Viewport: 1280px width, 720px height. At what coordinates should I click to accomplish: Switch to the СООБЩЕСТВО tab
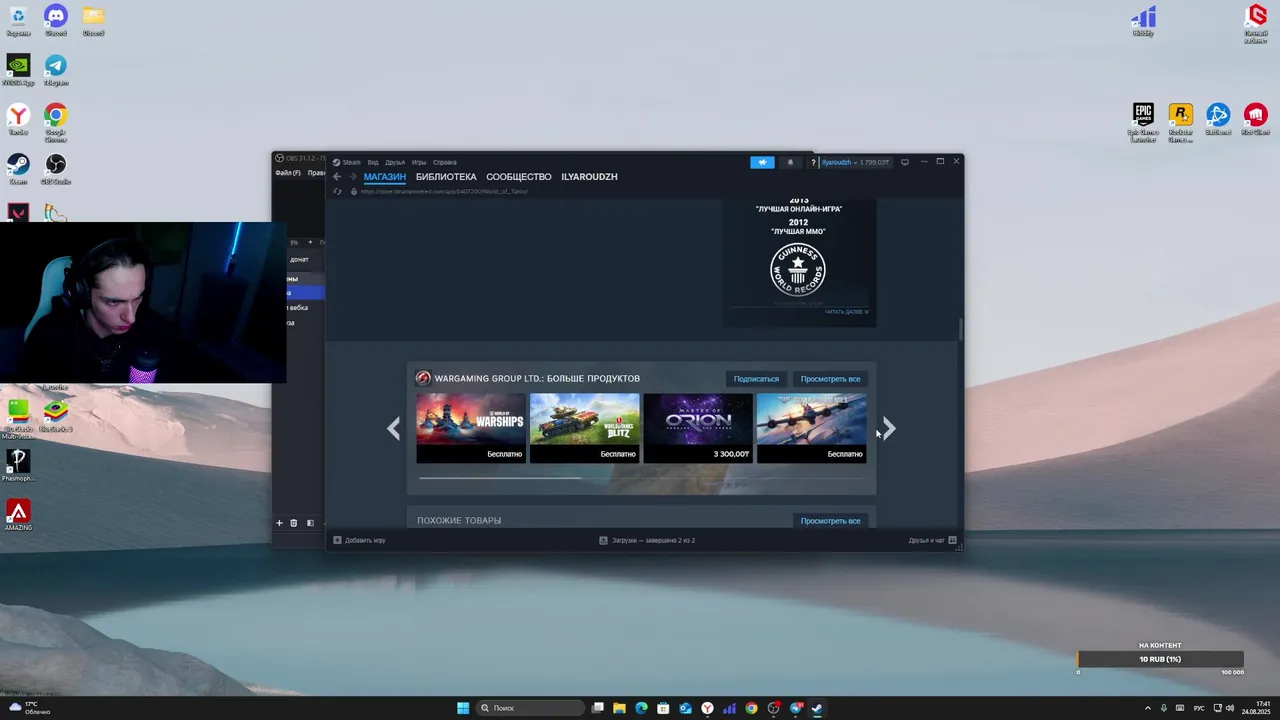point(519,177)
